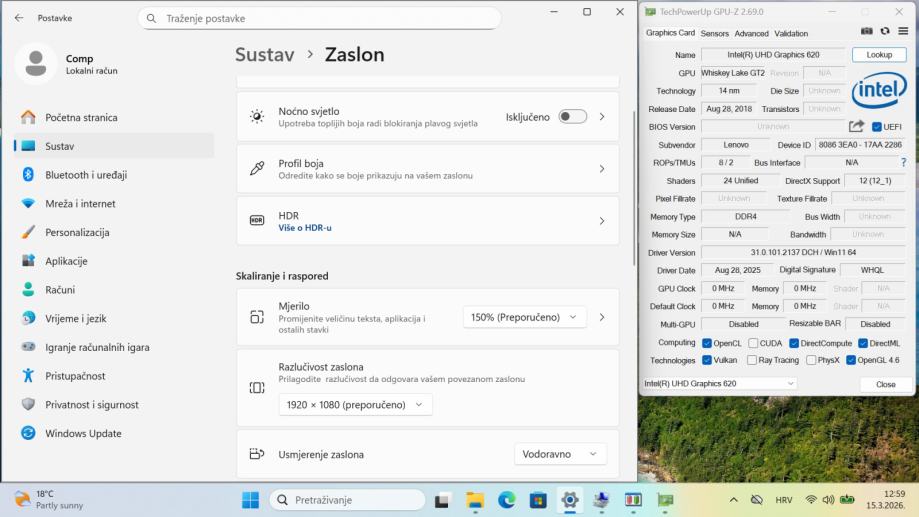Open the Windows Start button

tap(250, 500)
